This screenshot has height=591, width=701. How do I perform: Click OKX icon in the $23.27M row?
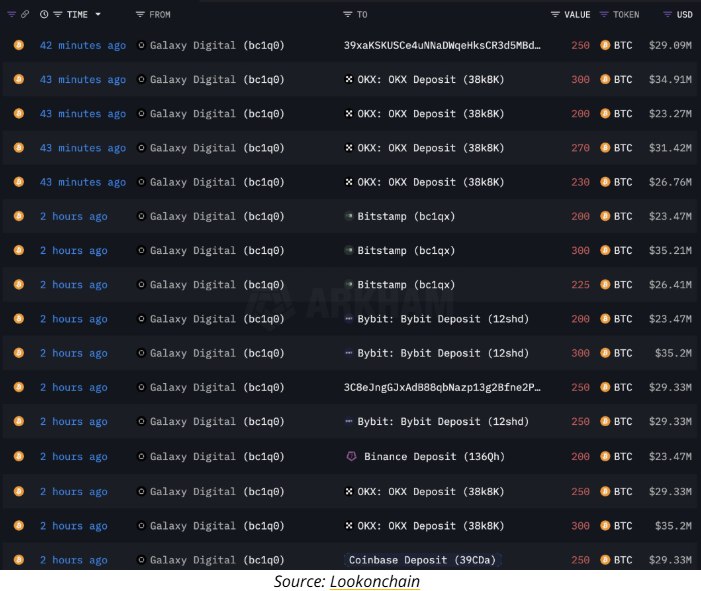(349, 114)
